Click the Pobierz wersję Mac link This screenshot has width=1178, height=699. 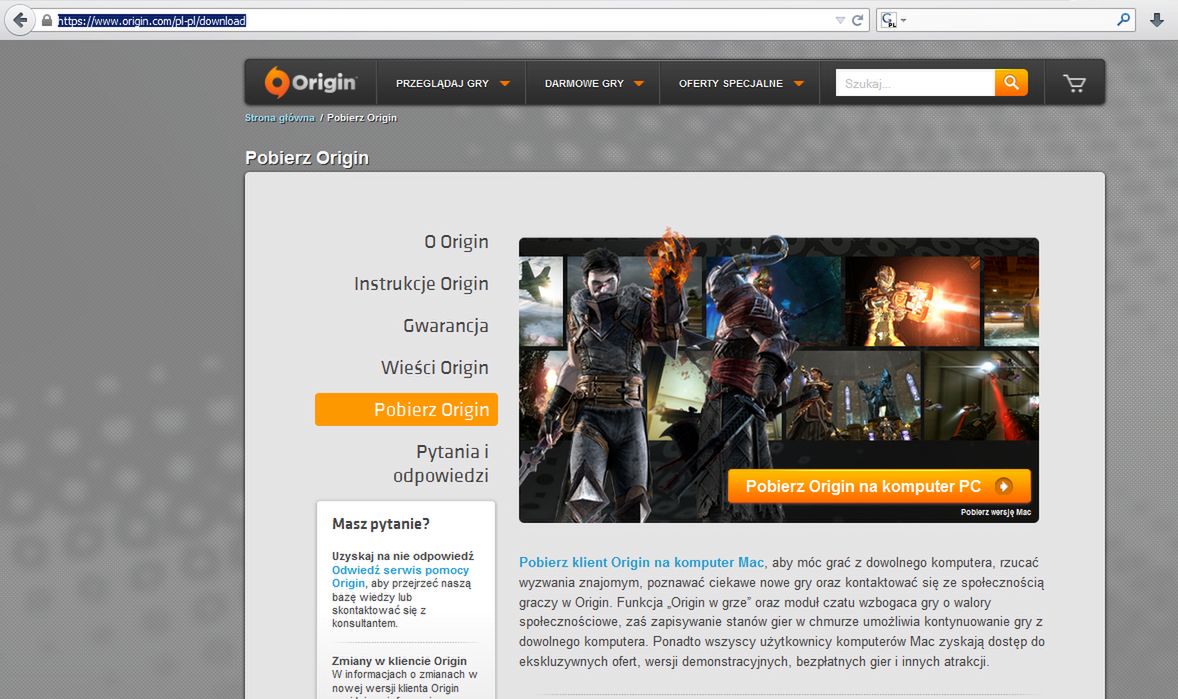pyautogui.click(x=995, y=513)
